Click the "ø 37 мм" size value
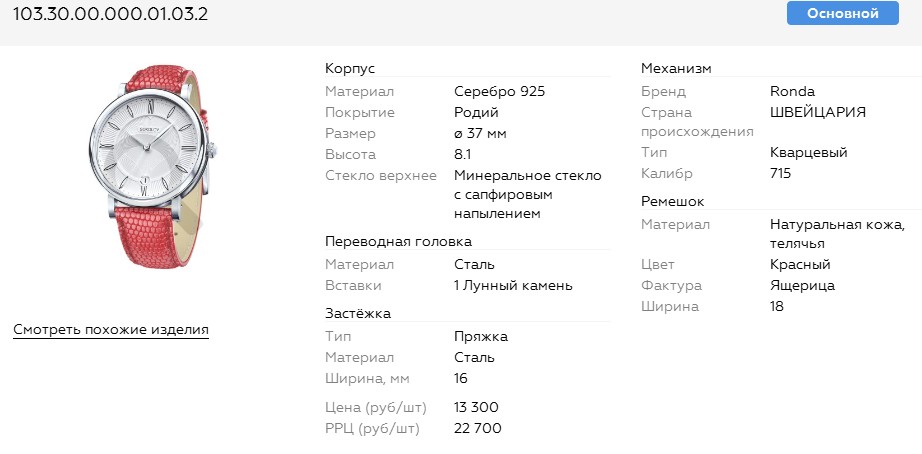 tap(480, 134)
